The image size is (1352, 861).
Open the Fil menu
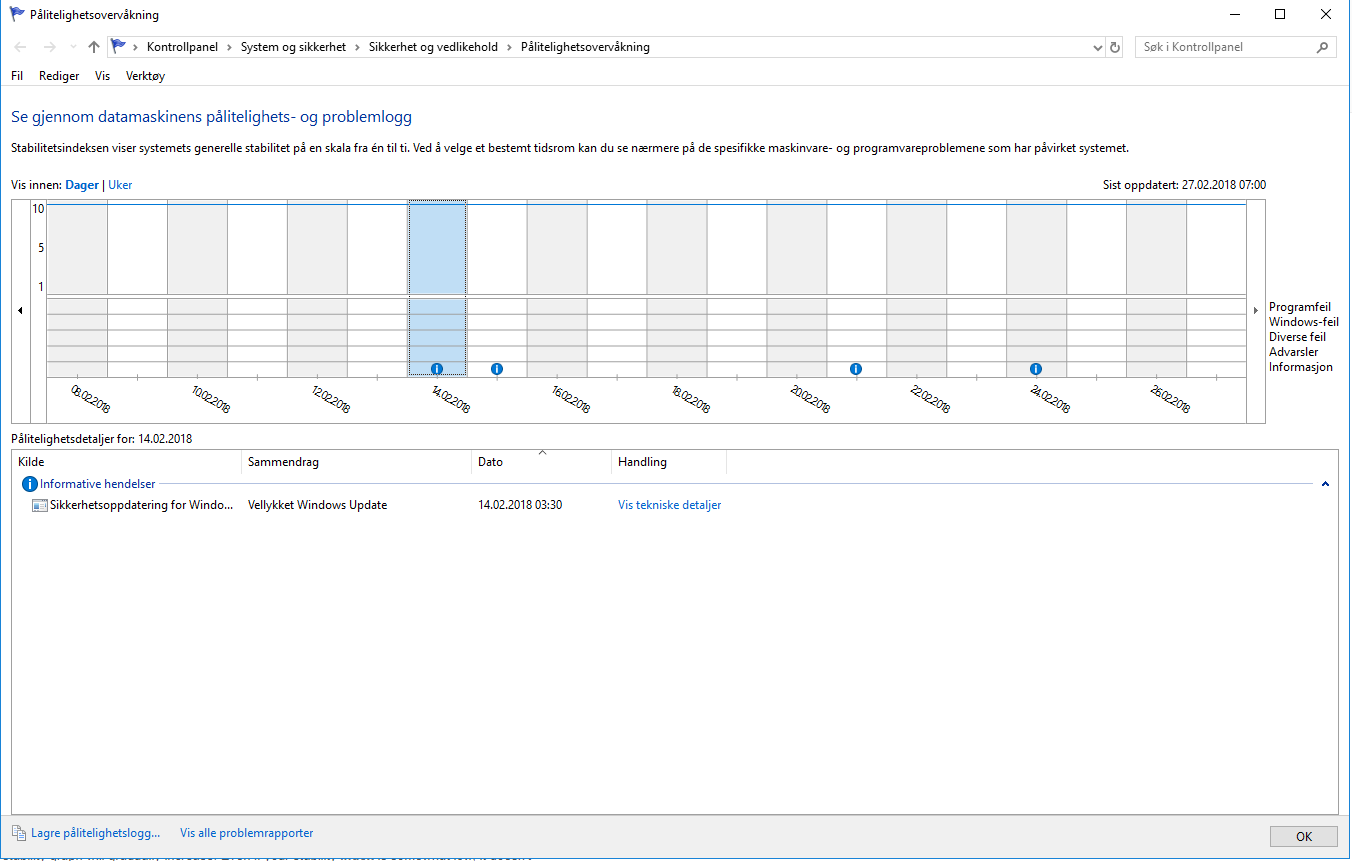click(x=17, y=76)
